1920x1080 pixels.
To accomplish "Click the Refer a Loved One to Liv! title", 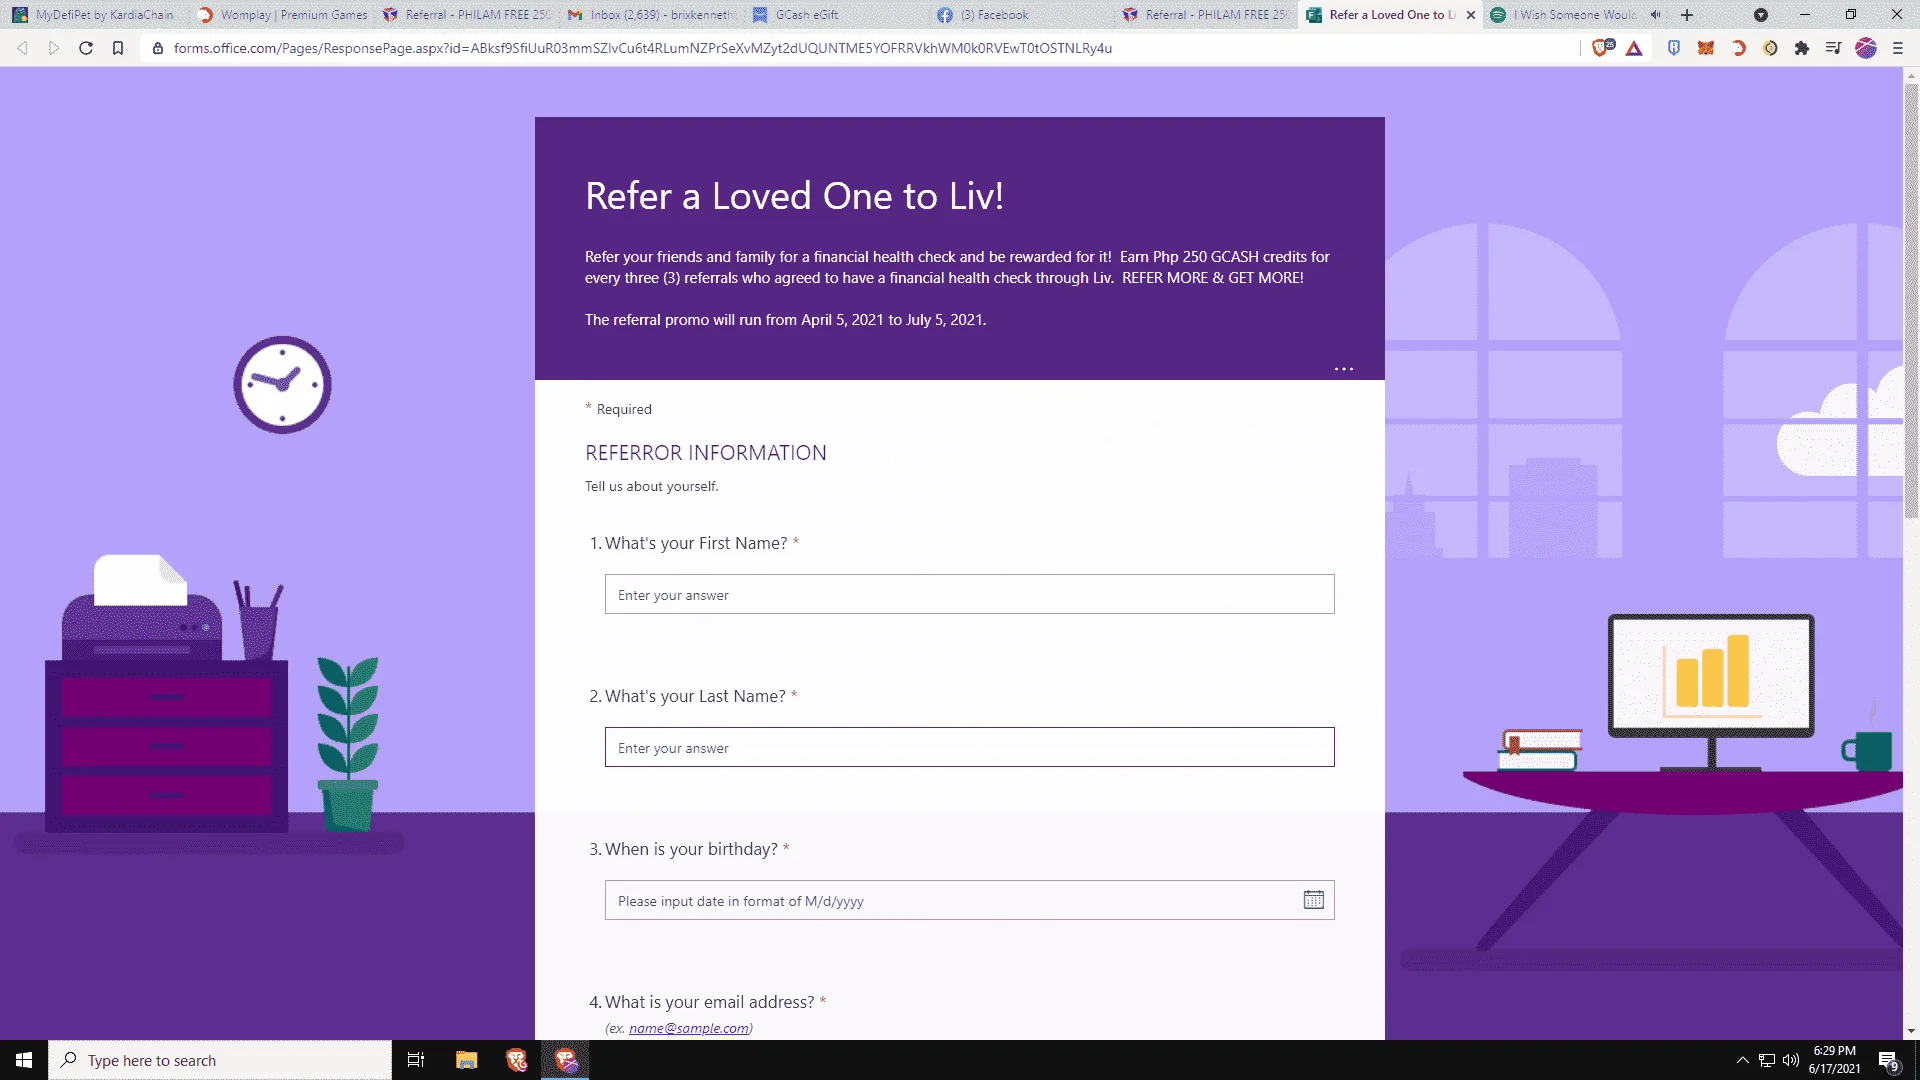I will (x=794, y=196).
